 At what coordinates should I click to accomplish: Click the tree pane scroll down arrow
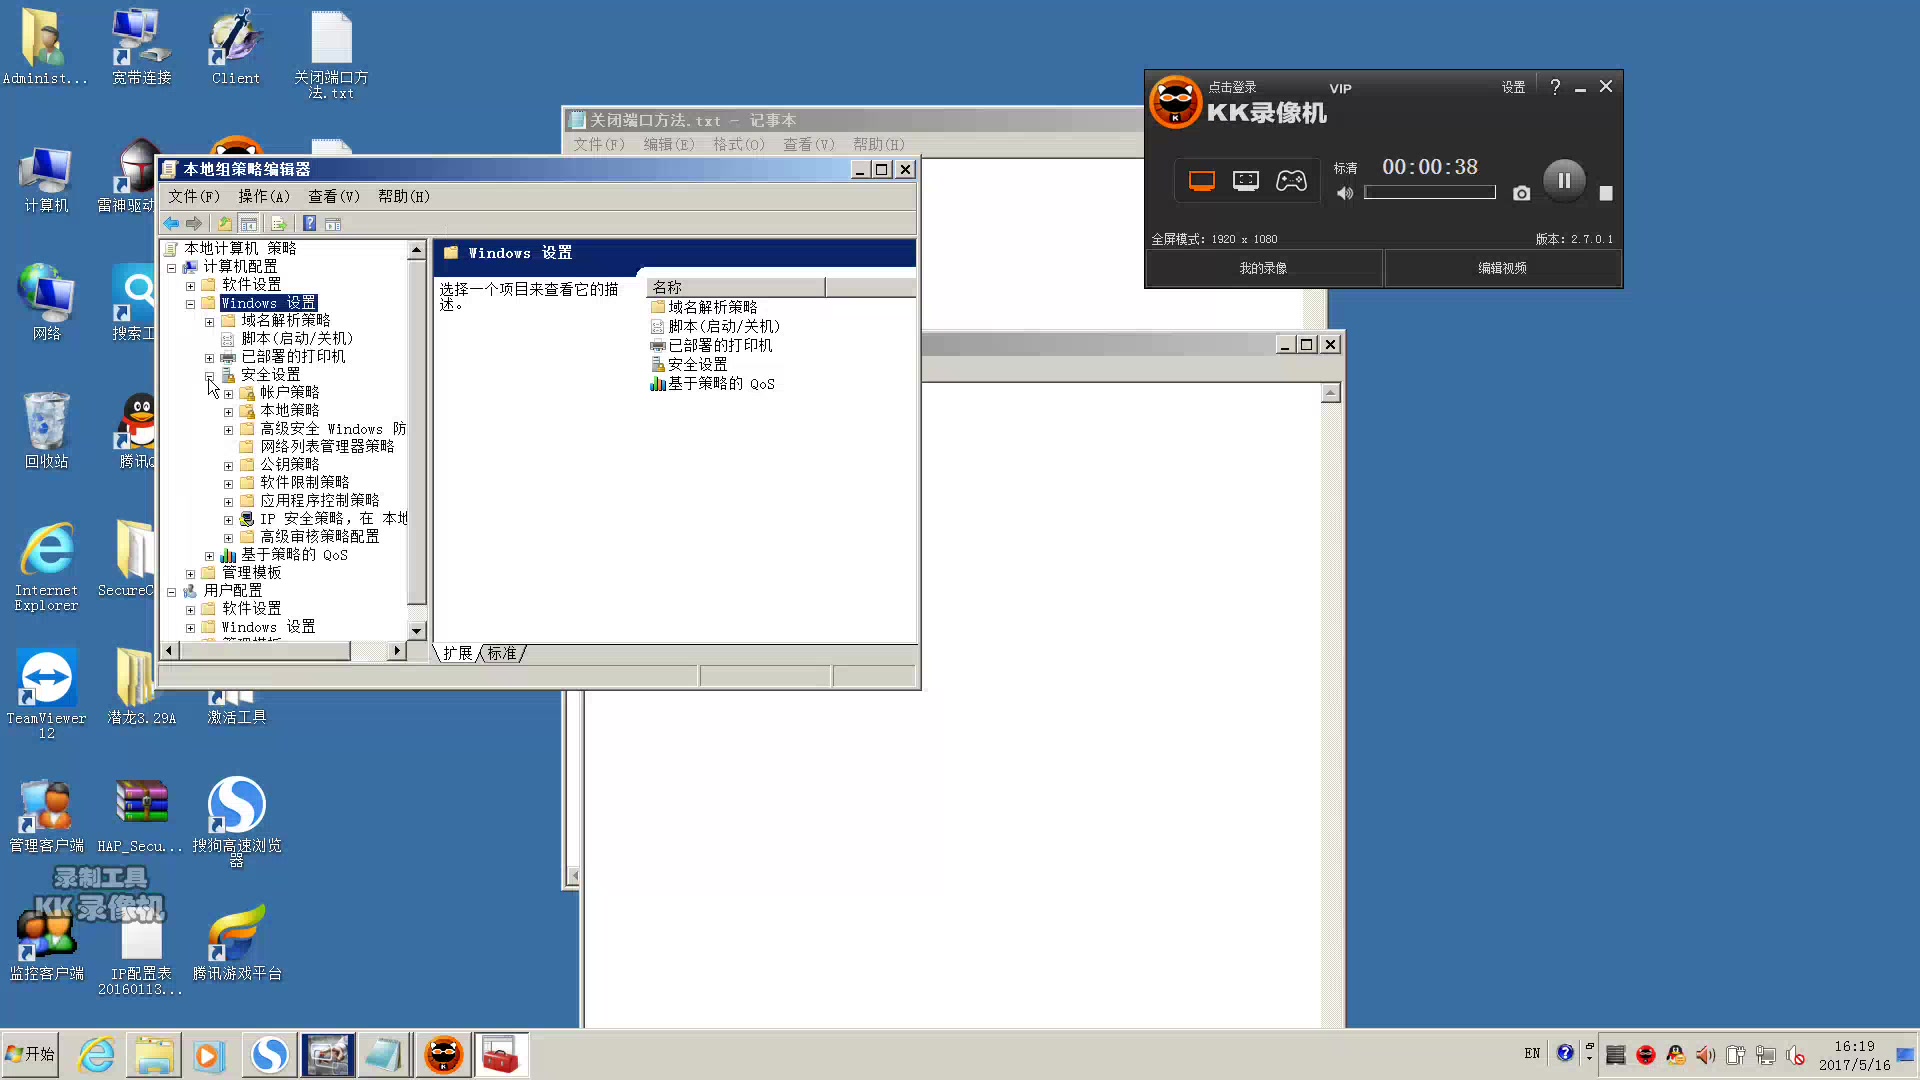pos(417,631)
